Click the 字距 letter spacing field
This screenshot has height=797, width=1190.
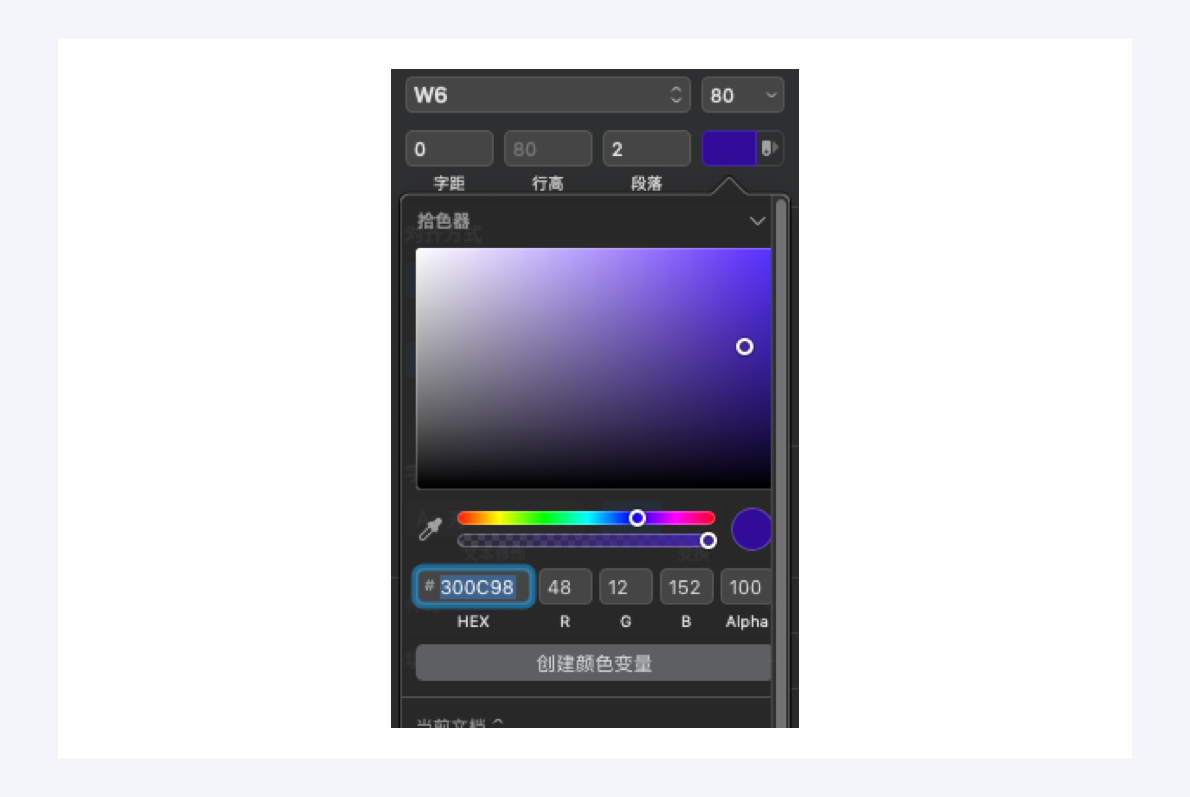tap(449, 148)
